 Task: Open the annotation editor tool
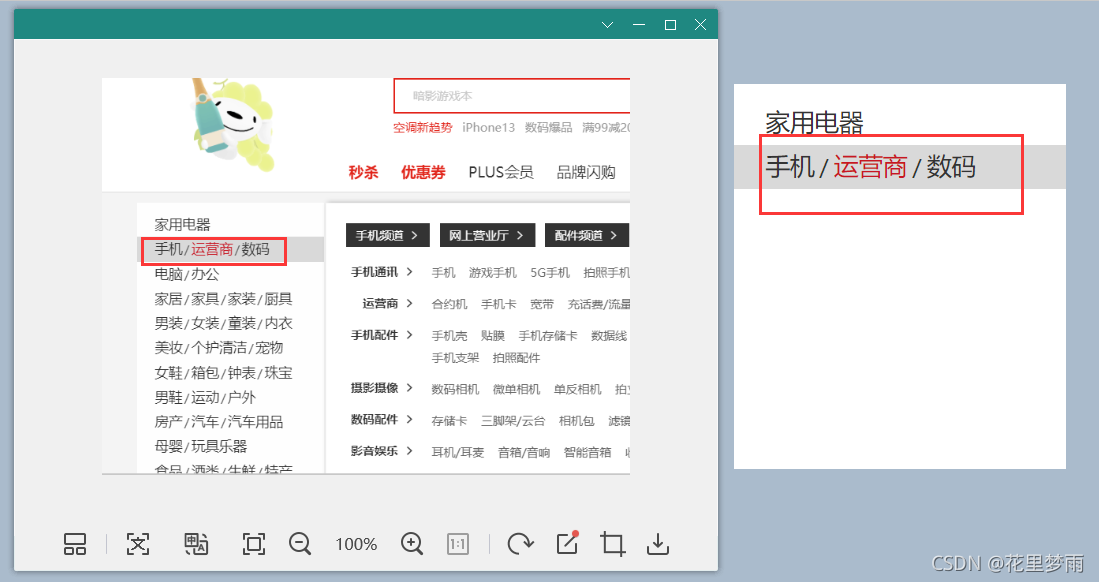[566, 543]
